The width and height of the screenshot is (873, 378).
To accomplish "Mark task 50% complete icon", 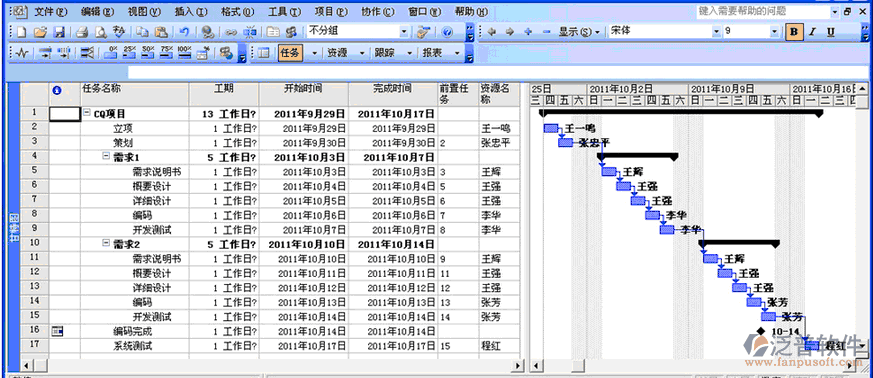I will [x=148, y=52].
